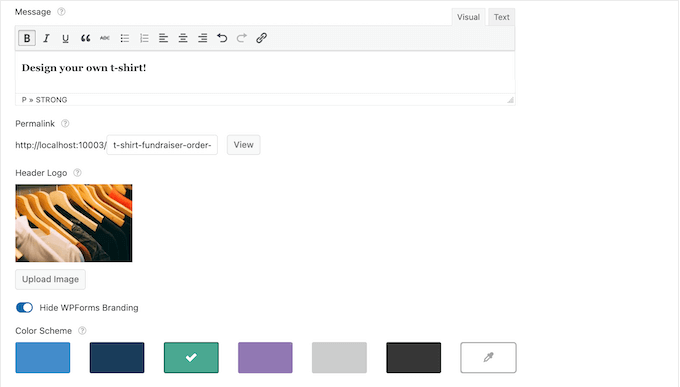The height and width of the screenshot is (387, 680).
Task: Redo the last edit
Action: (x=242, y=38)
